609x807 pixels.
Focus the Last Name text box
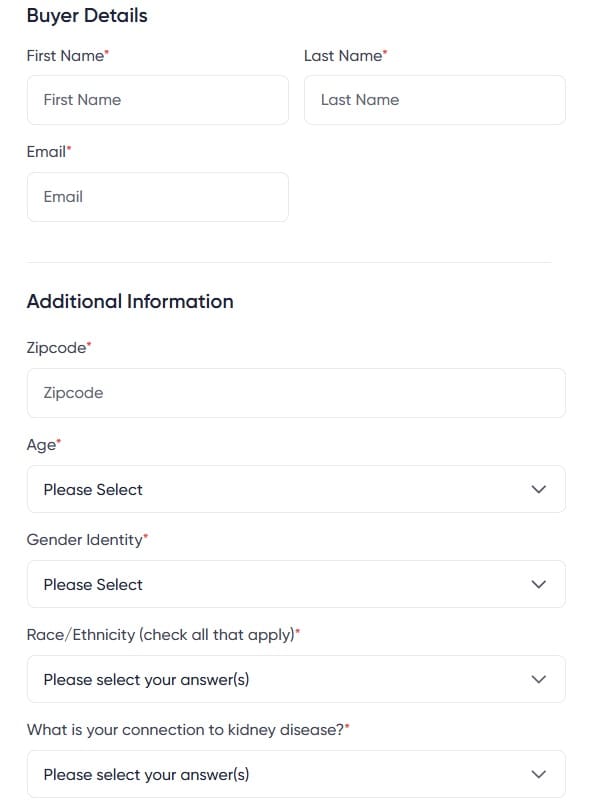[x=434, y=100]
